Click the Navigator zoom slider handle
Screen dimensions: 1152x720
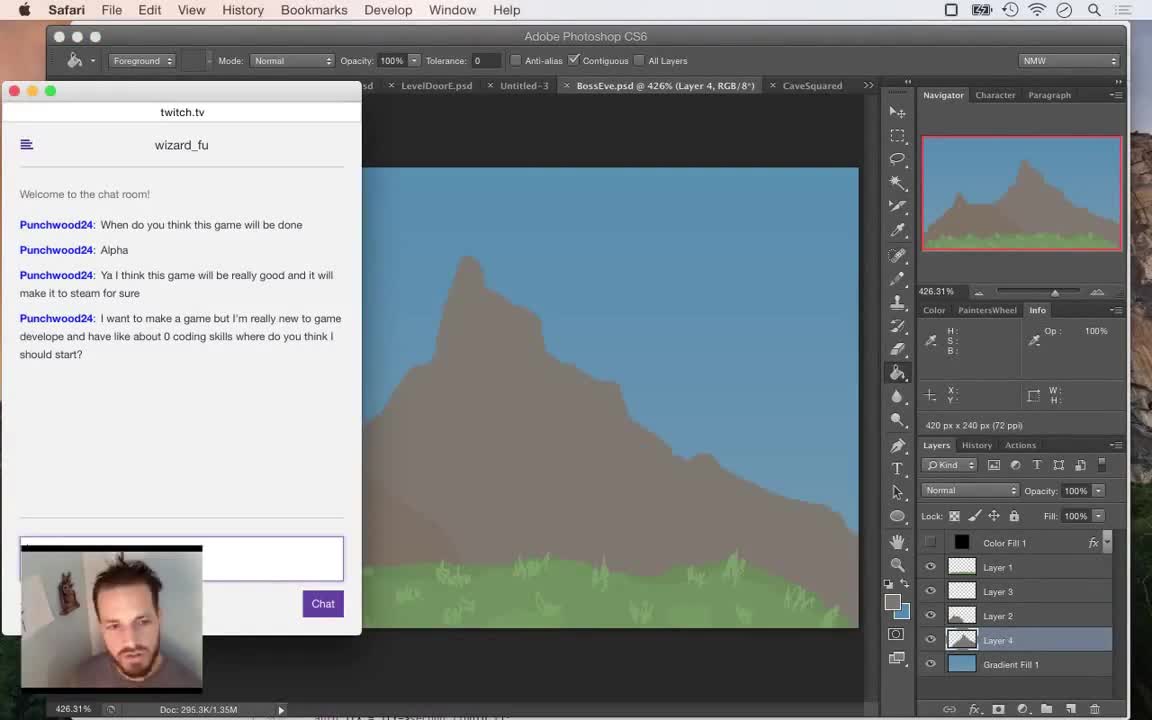[1055, 292]
